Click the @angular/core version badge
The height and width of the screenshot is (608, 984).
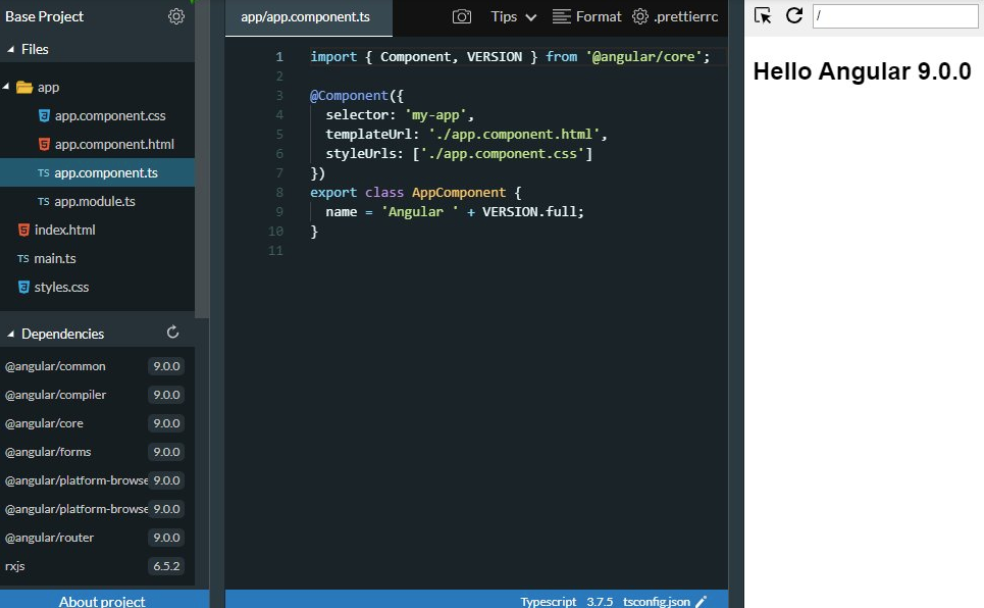tap(166, 423)
